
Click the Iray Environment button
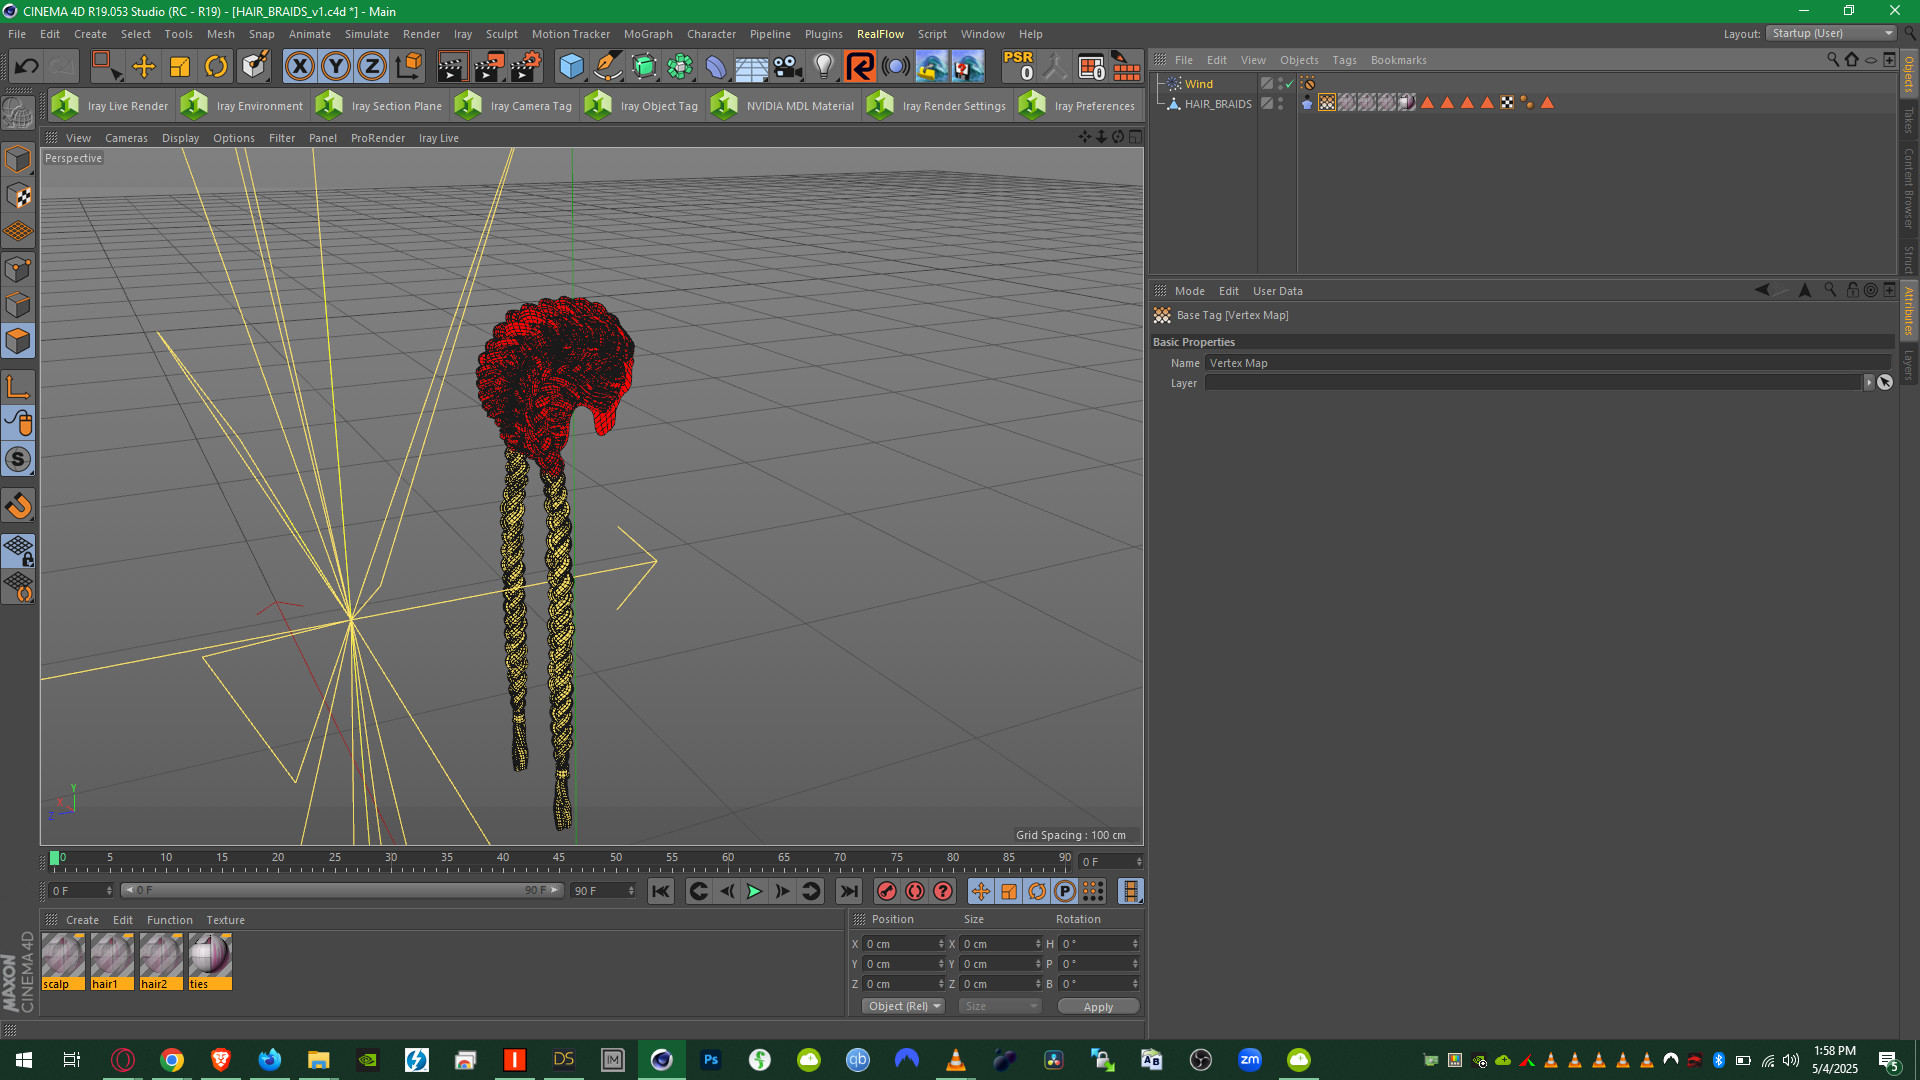(242, 105)
